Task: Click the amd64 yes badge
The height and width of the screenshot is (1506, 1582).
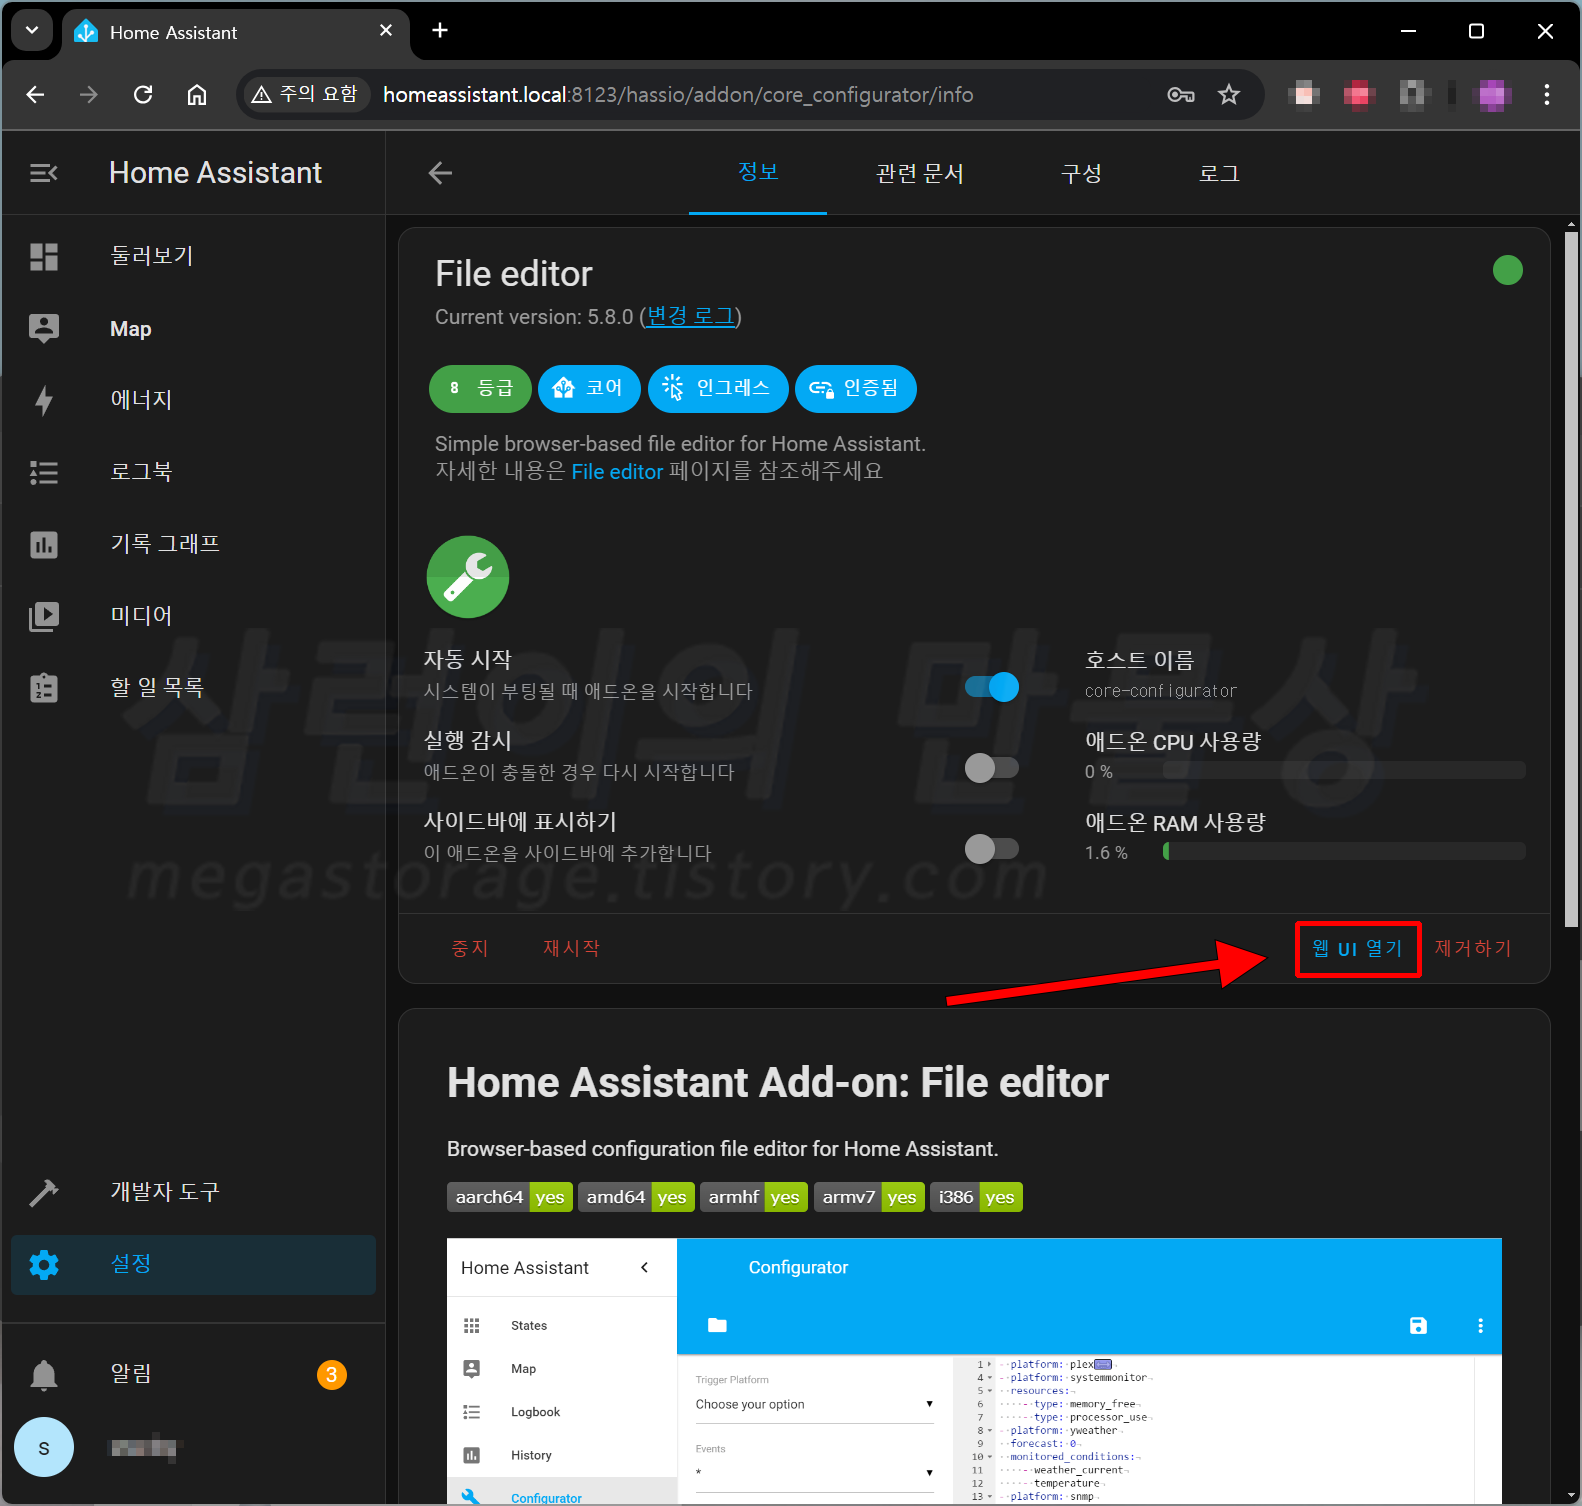Action: point(636,1197)
